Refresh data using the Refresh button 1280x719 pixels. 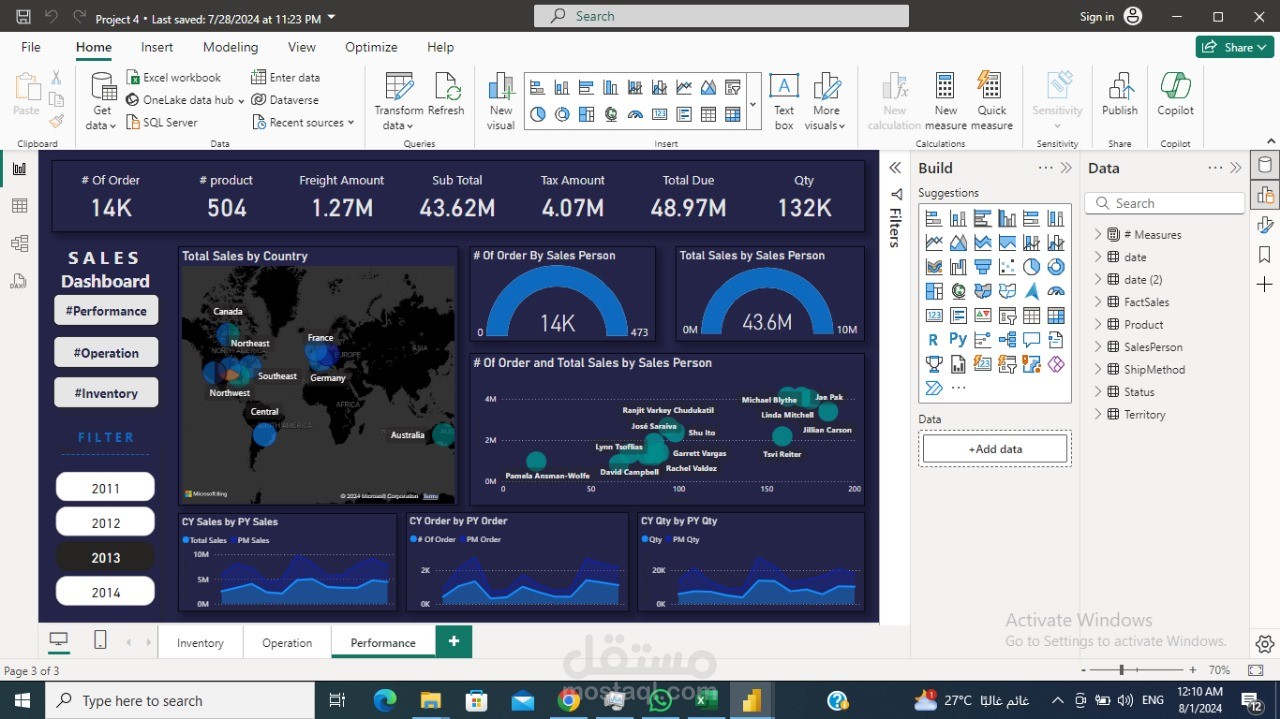coord(446,95)
